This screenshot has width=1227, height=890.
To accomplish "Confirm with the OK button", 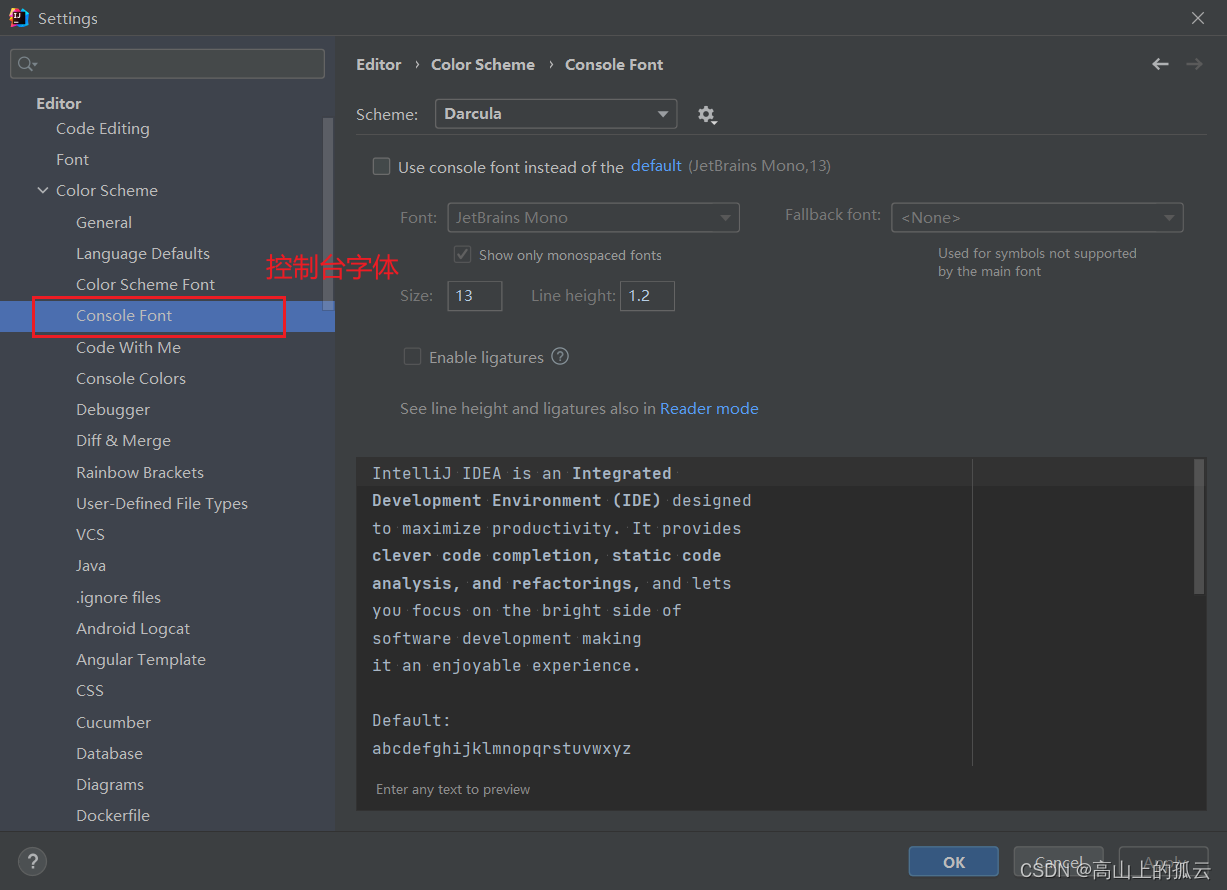I will coord(954,862).
